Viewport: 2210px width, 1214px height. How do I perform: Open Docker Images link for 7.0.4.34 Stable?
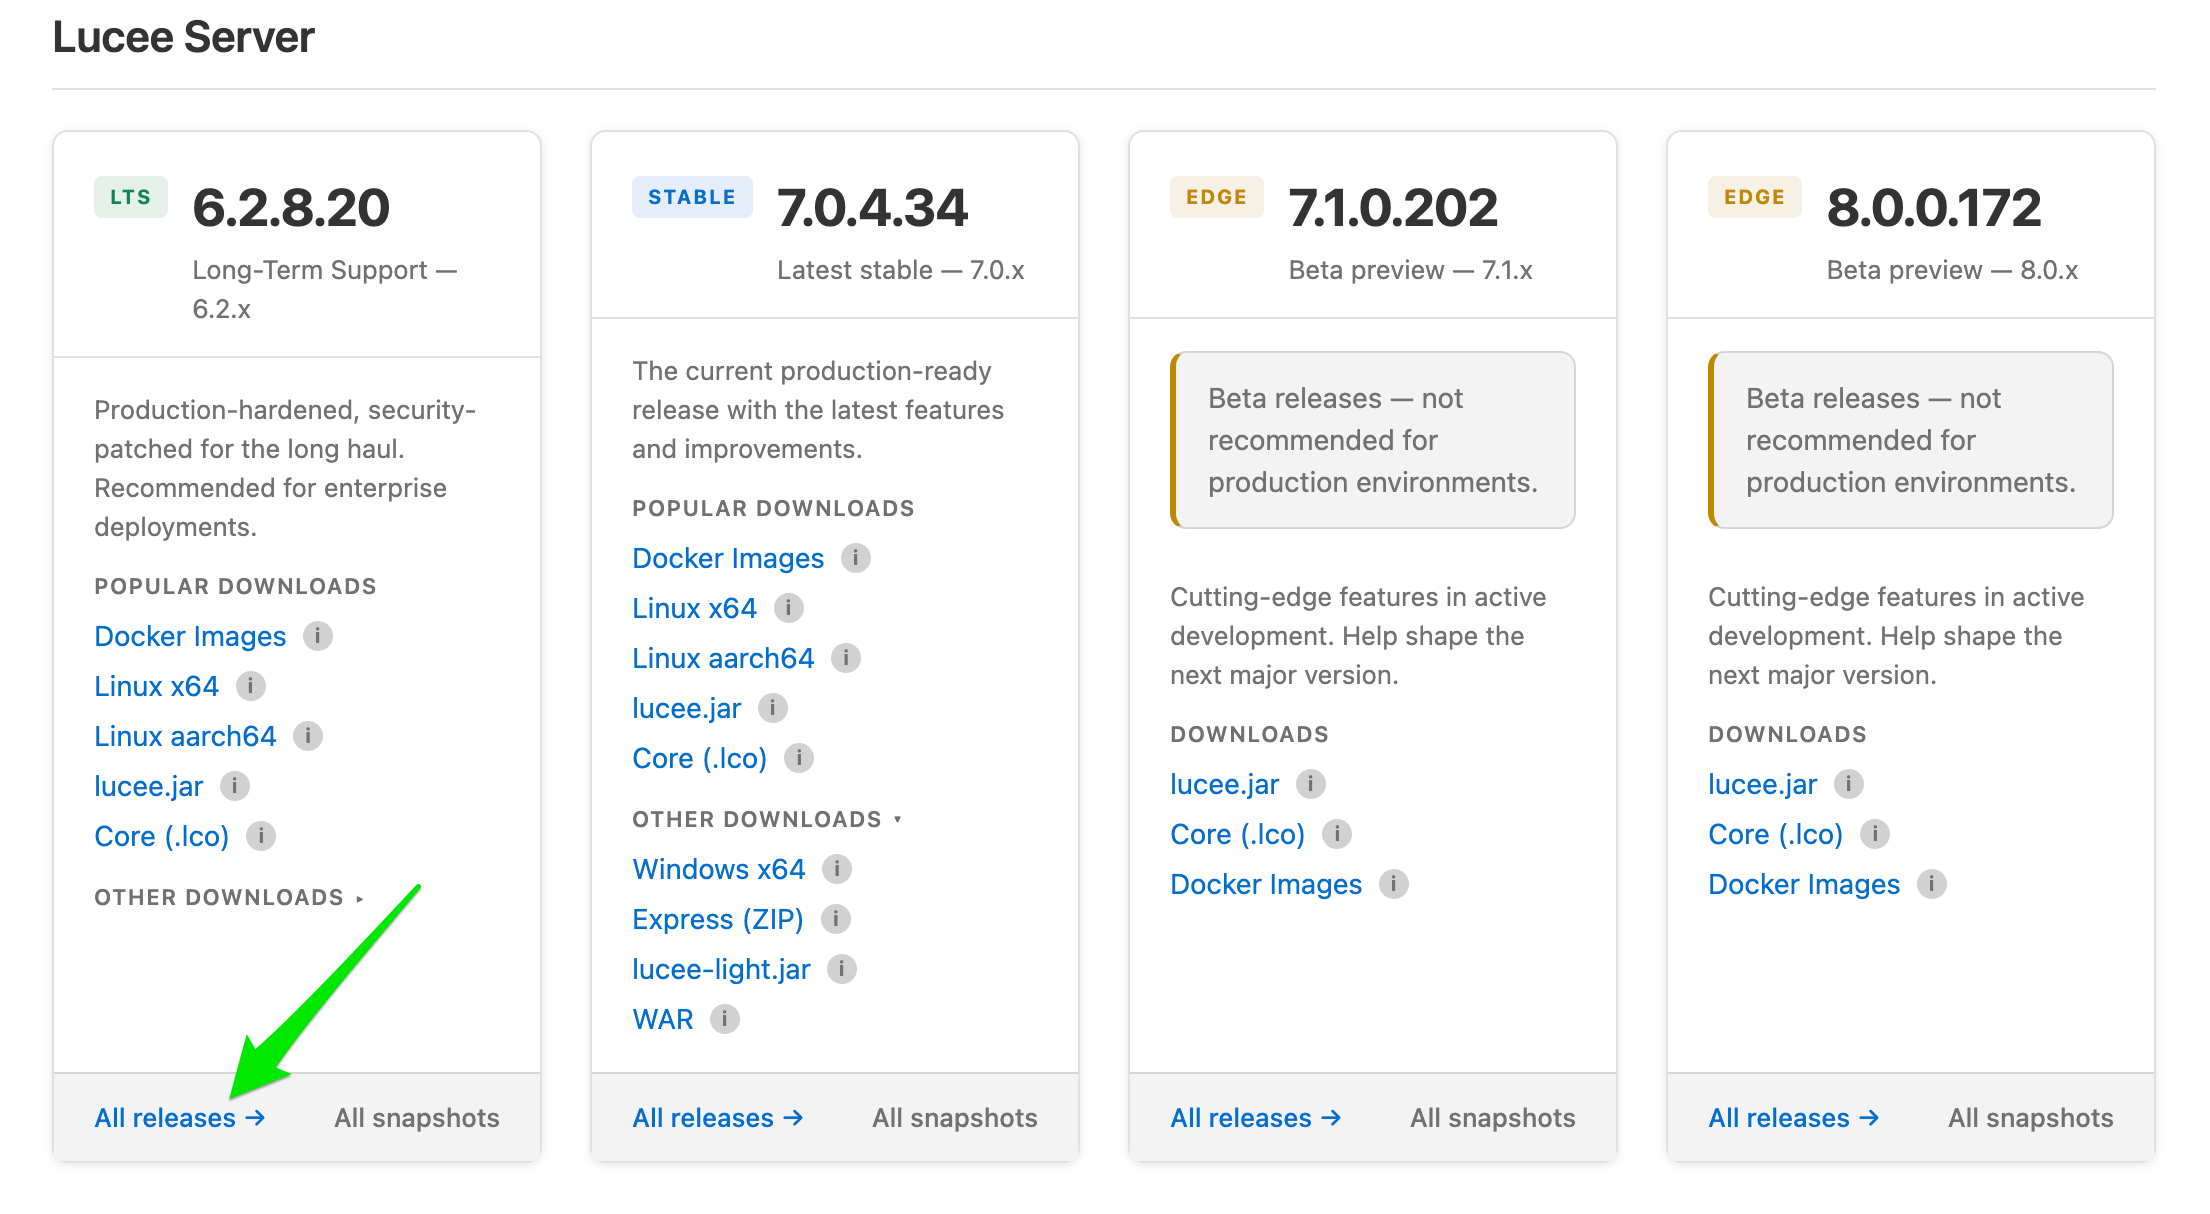728,558
